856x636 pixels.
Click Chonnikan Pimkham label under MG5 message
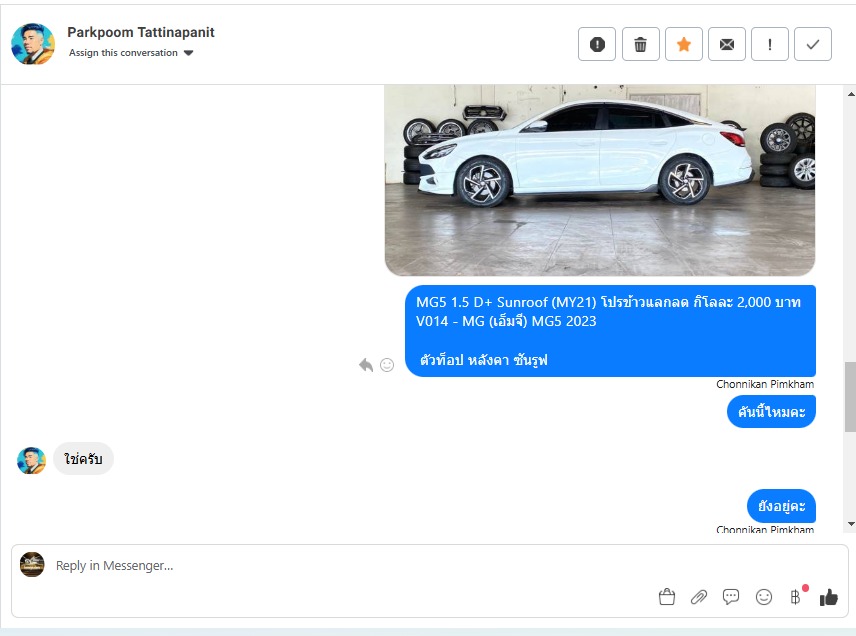tap(765, 384)
